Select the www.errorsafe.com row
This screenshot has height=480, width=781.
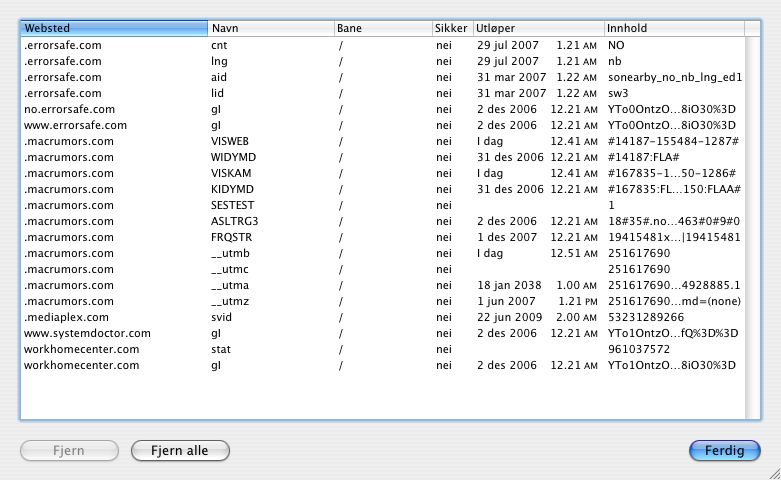click(x=383, y=125)
